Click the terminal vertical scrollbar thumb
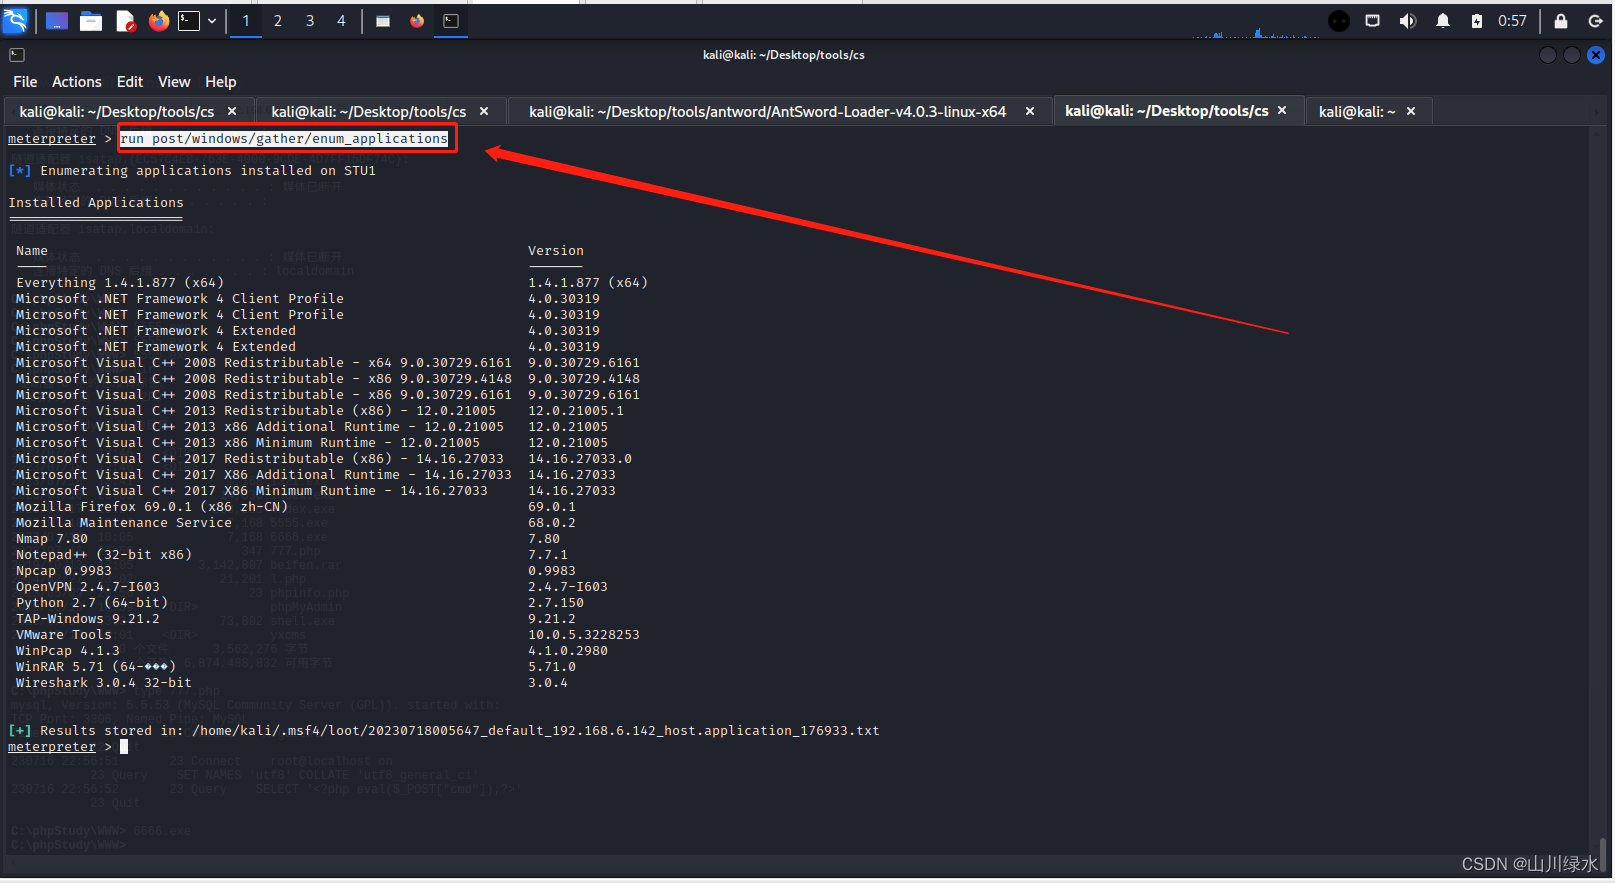This screenshot has width=1615, height=883. (x=1603, y=856)
